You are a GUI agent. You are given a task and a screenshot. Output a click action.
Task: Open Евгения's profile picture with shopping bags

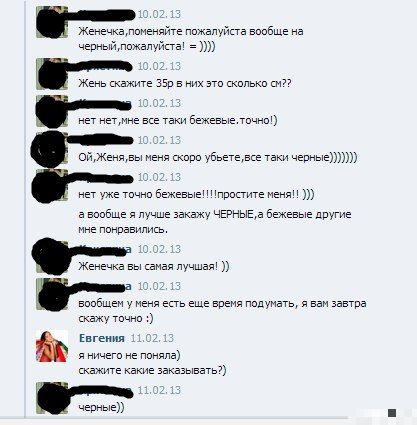click(52, 346)
